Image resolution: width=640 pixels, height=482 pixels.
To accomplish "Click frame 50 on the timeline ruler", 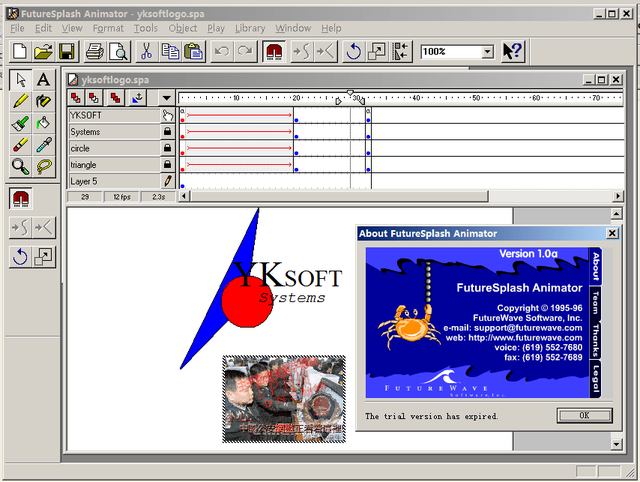I will 476,98.
